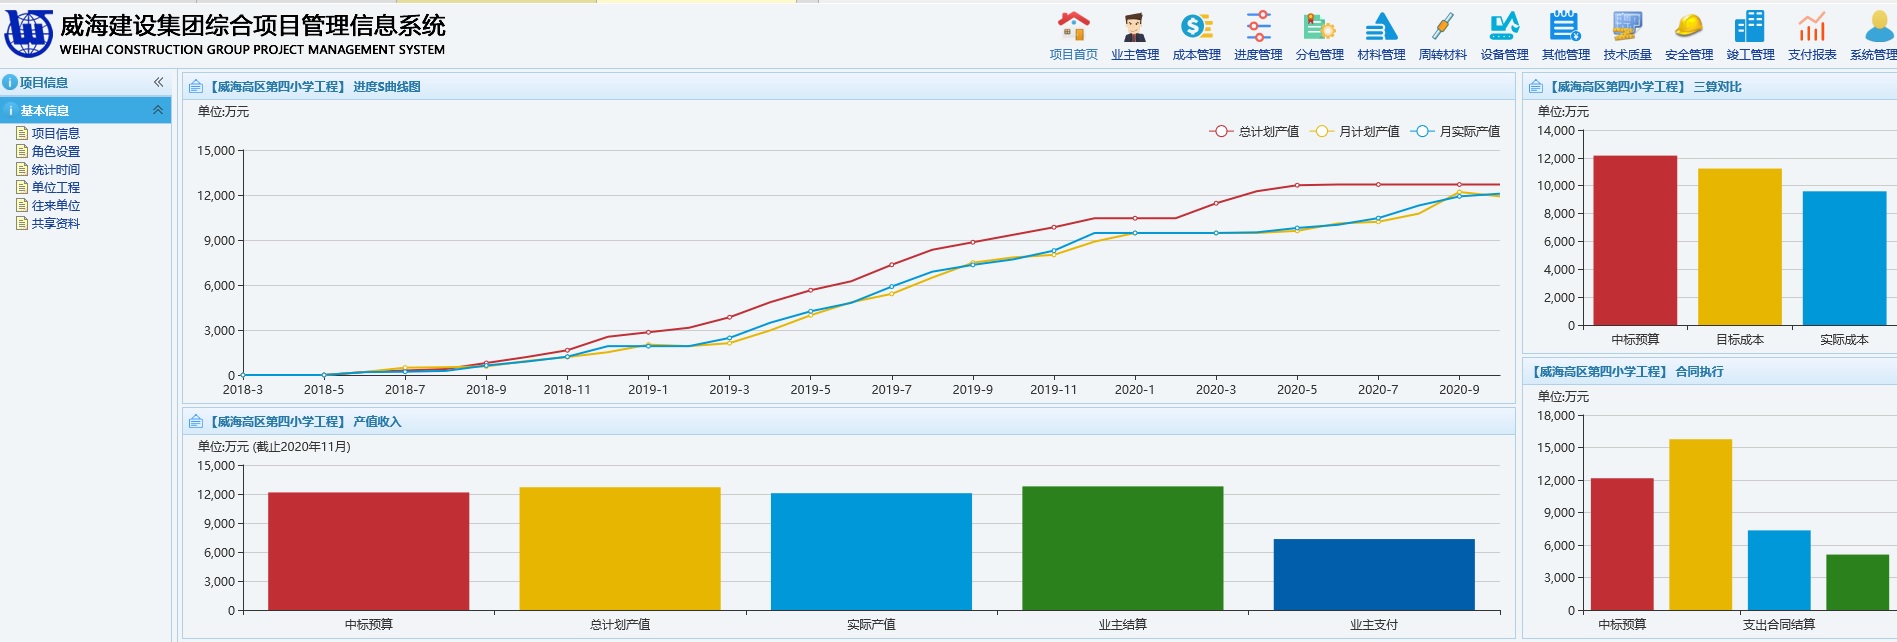Collapse the 项目信息 sidebar panel
The width and height of the screenshot is (1897, 642).
tap(158, 82)
